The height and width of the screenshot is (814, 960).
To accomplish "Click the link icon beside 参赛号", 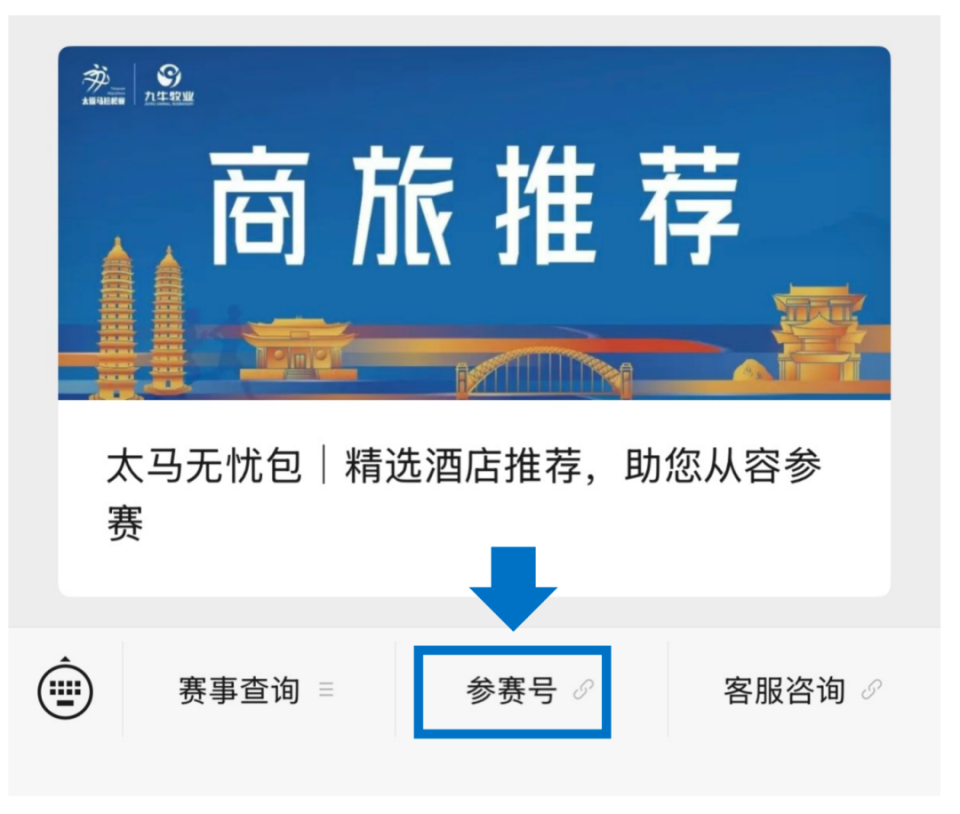I will [583, 690].
